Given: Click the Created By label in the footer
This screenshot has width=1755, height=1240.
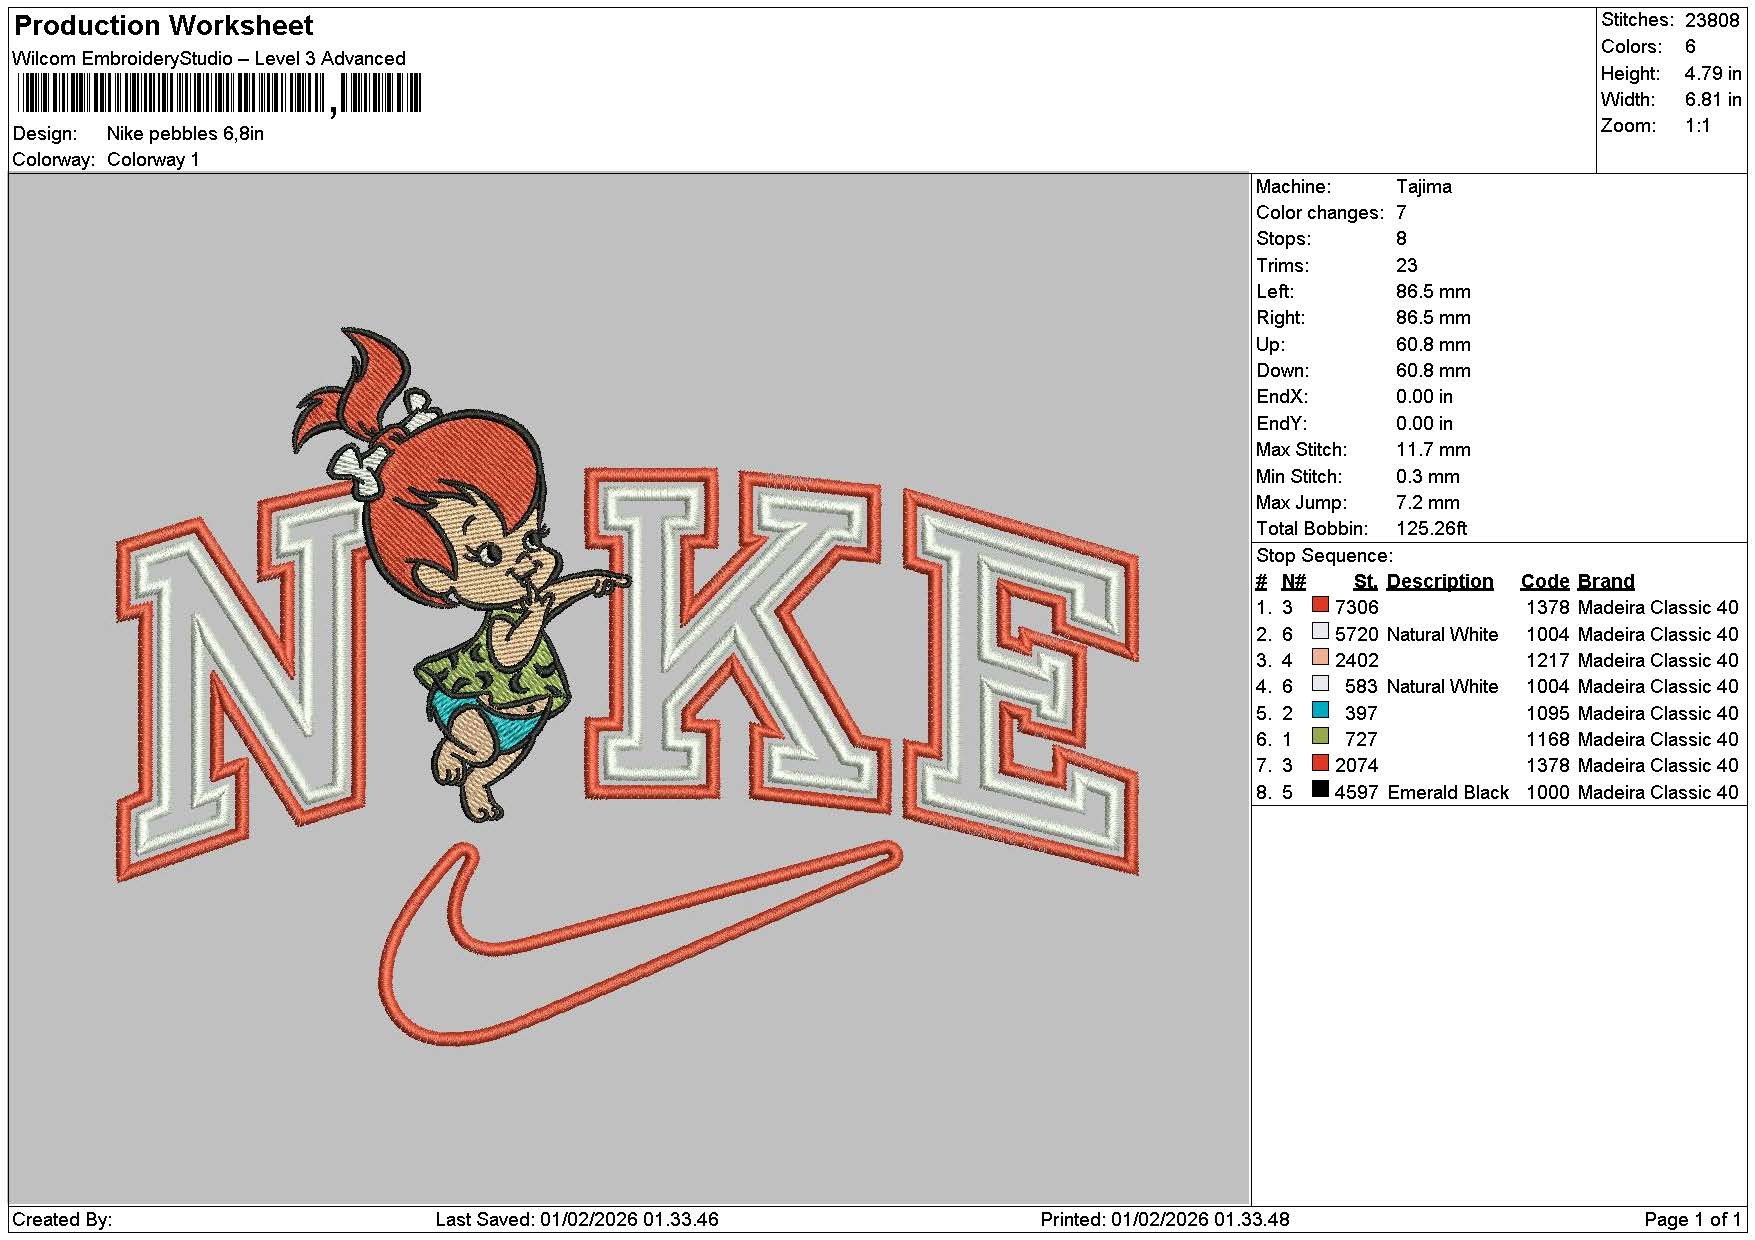Looking at the screenshot, I should coord(62,1220).
